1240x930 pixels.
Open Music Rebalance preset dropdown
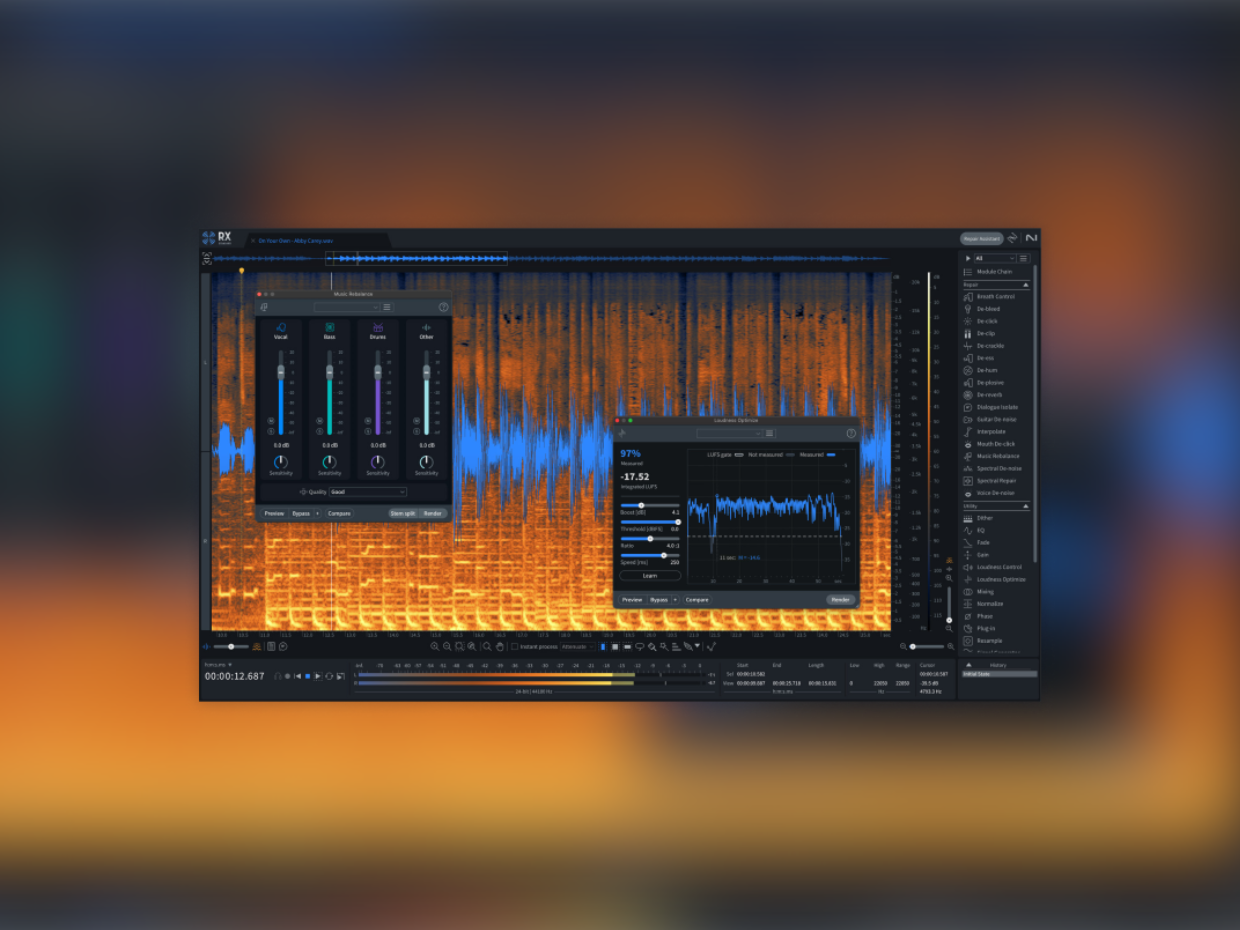(346, 307)
